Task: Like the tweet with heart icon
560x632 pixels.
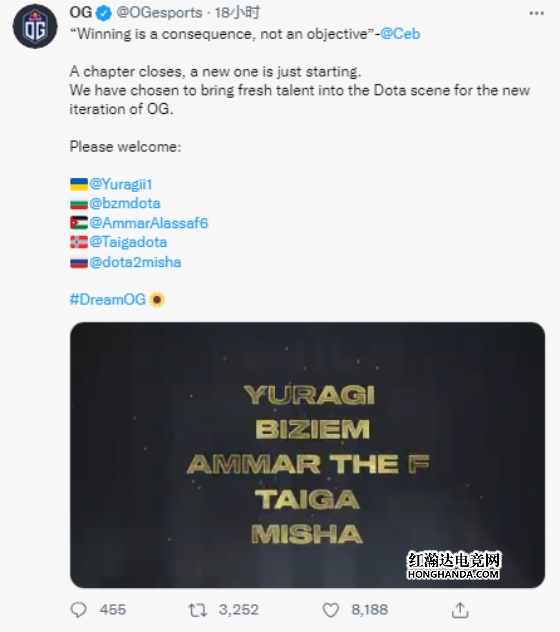Action: 331,610
